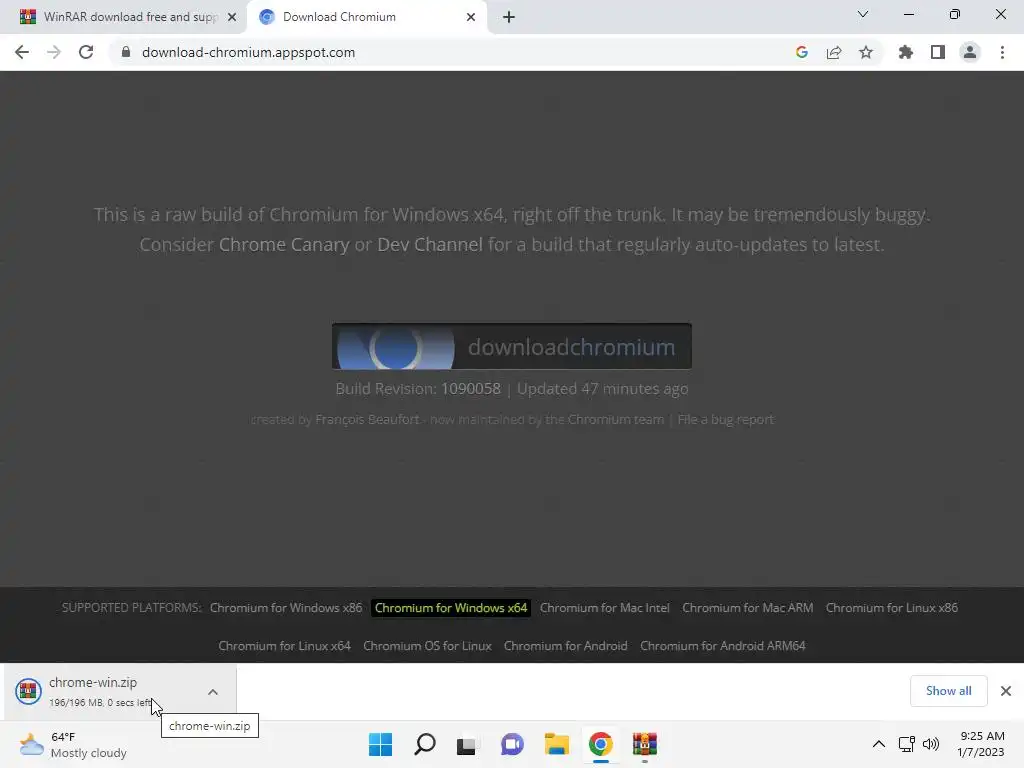Click Chrome icon on taskbar
This screenshot has height=768, width=1024.
(x=601, y=744)
